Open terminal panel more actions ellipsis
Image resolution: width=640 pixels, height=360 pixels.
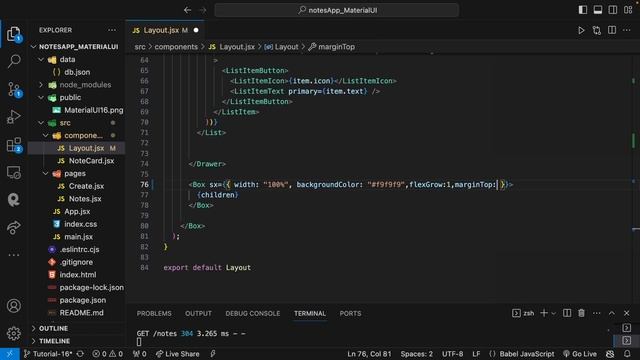(x=596, y=313)
